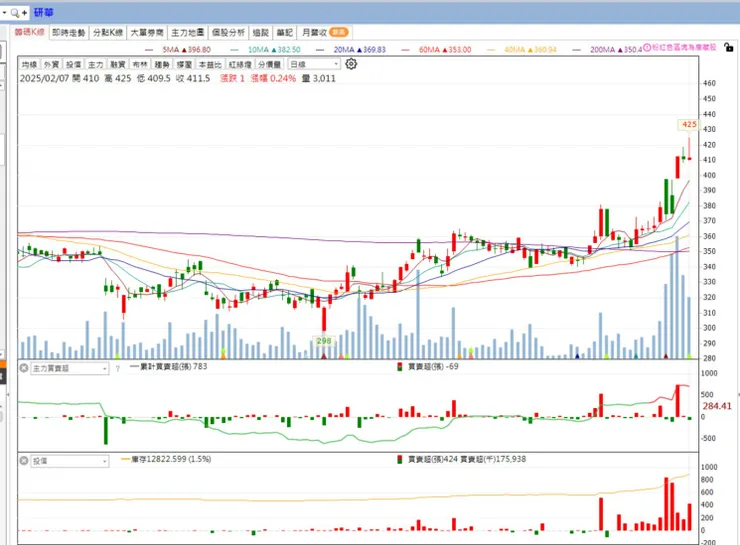Click the 研華 stock name title
Image resolution: width=740 pixels, height=545 pixels.
point(43,13)
